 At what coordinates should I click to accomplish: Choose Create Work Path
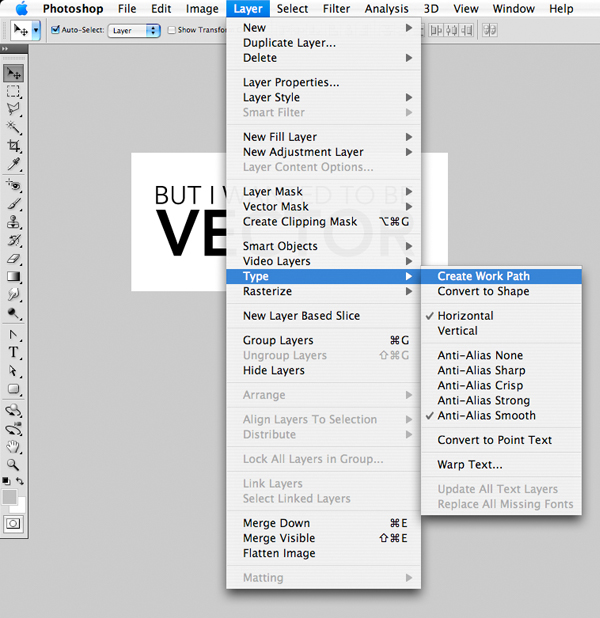(501, 276)
